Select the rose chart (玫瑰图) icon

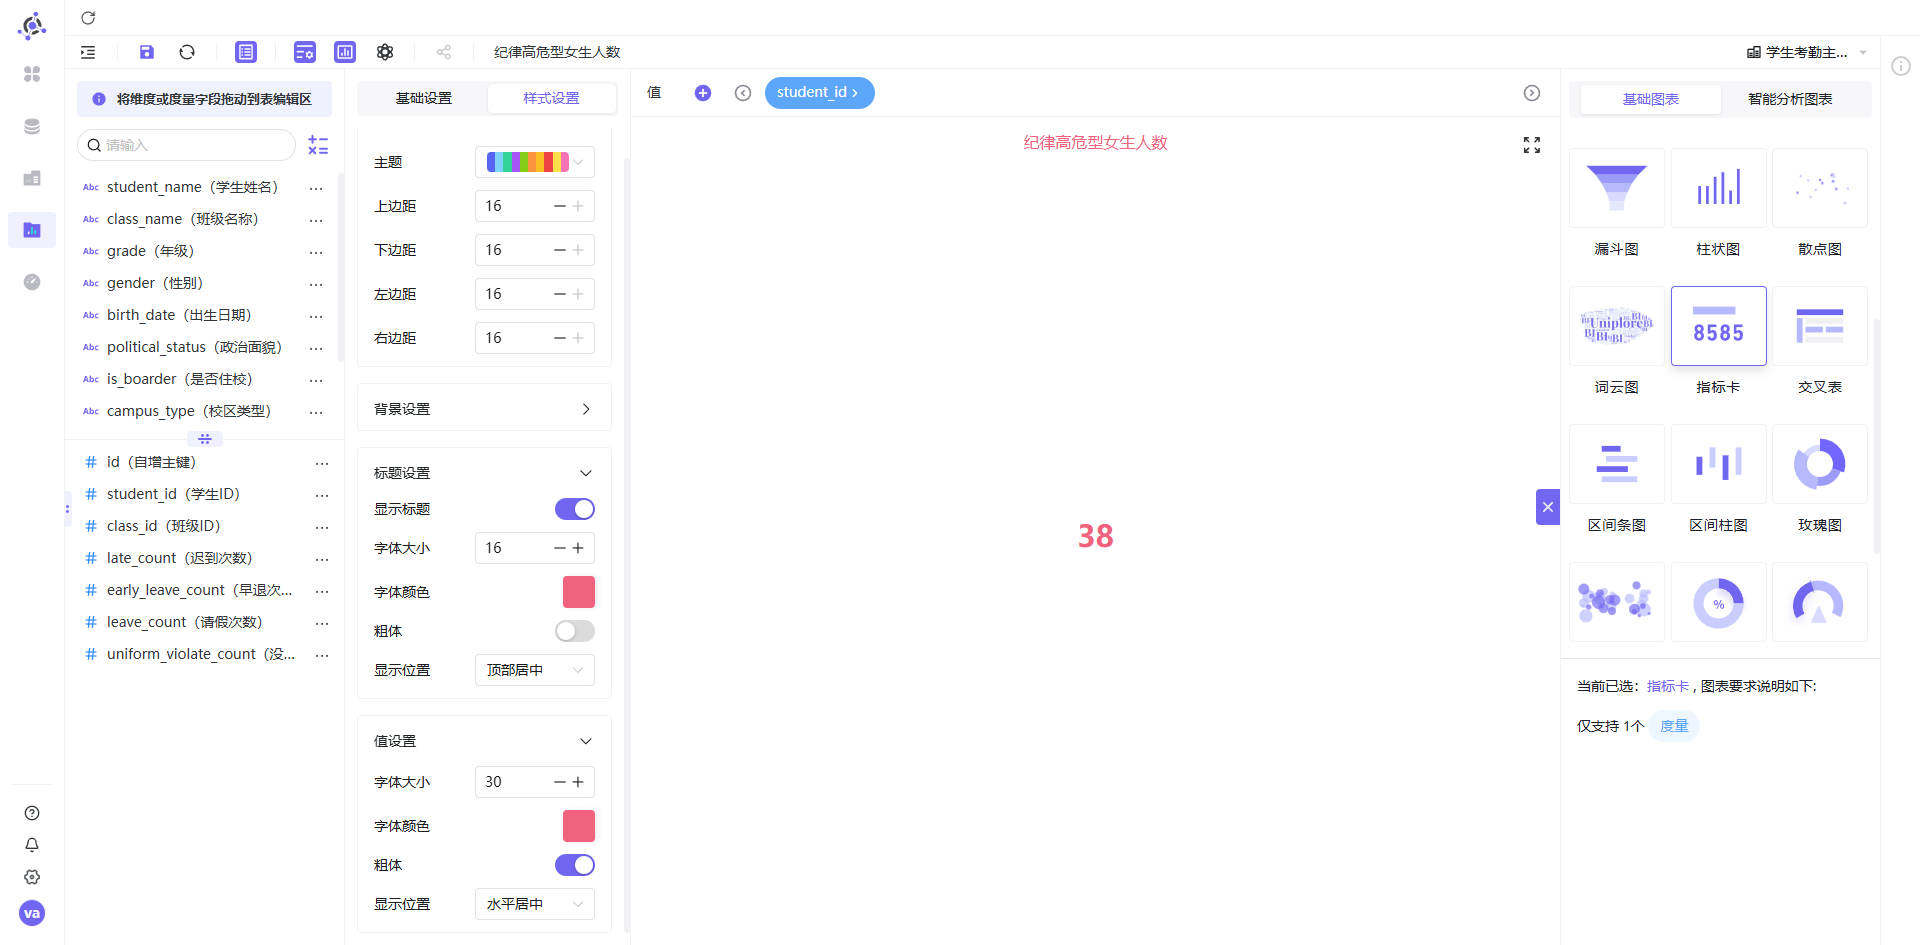pyautogui.click(x=1819, y=464)
